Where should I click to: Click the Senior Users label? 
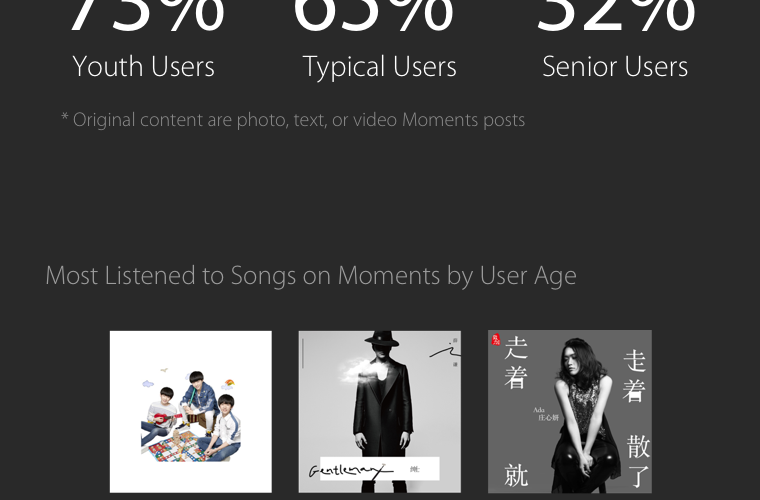[x=614, y=67]
